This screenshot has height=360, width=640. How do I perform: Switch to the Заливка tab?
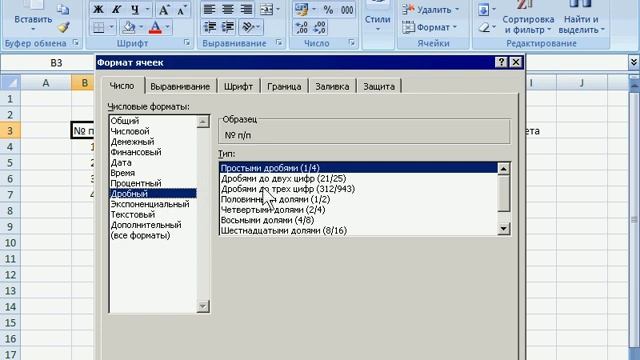(332, 87)
